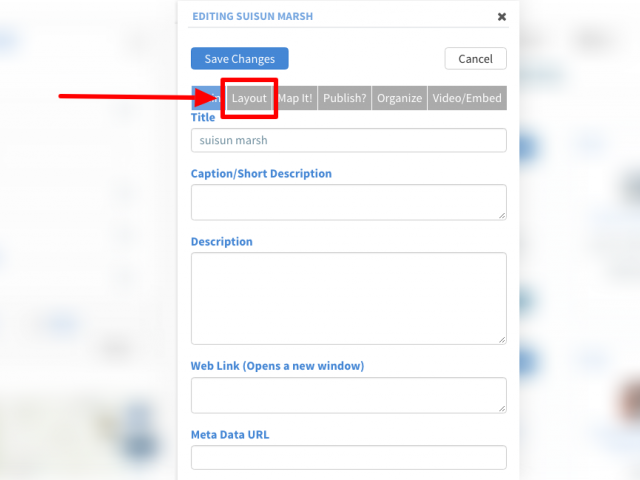This screenshot has height=480, width=640.
Task: Close the Editing Suisun Marsh dialog
Action: (502, 17)
